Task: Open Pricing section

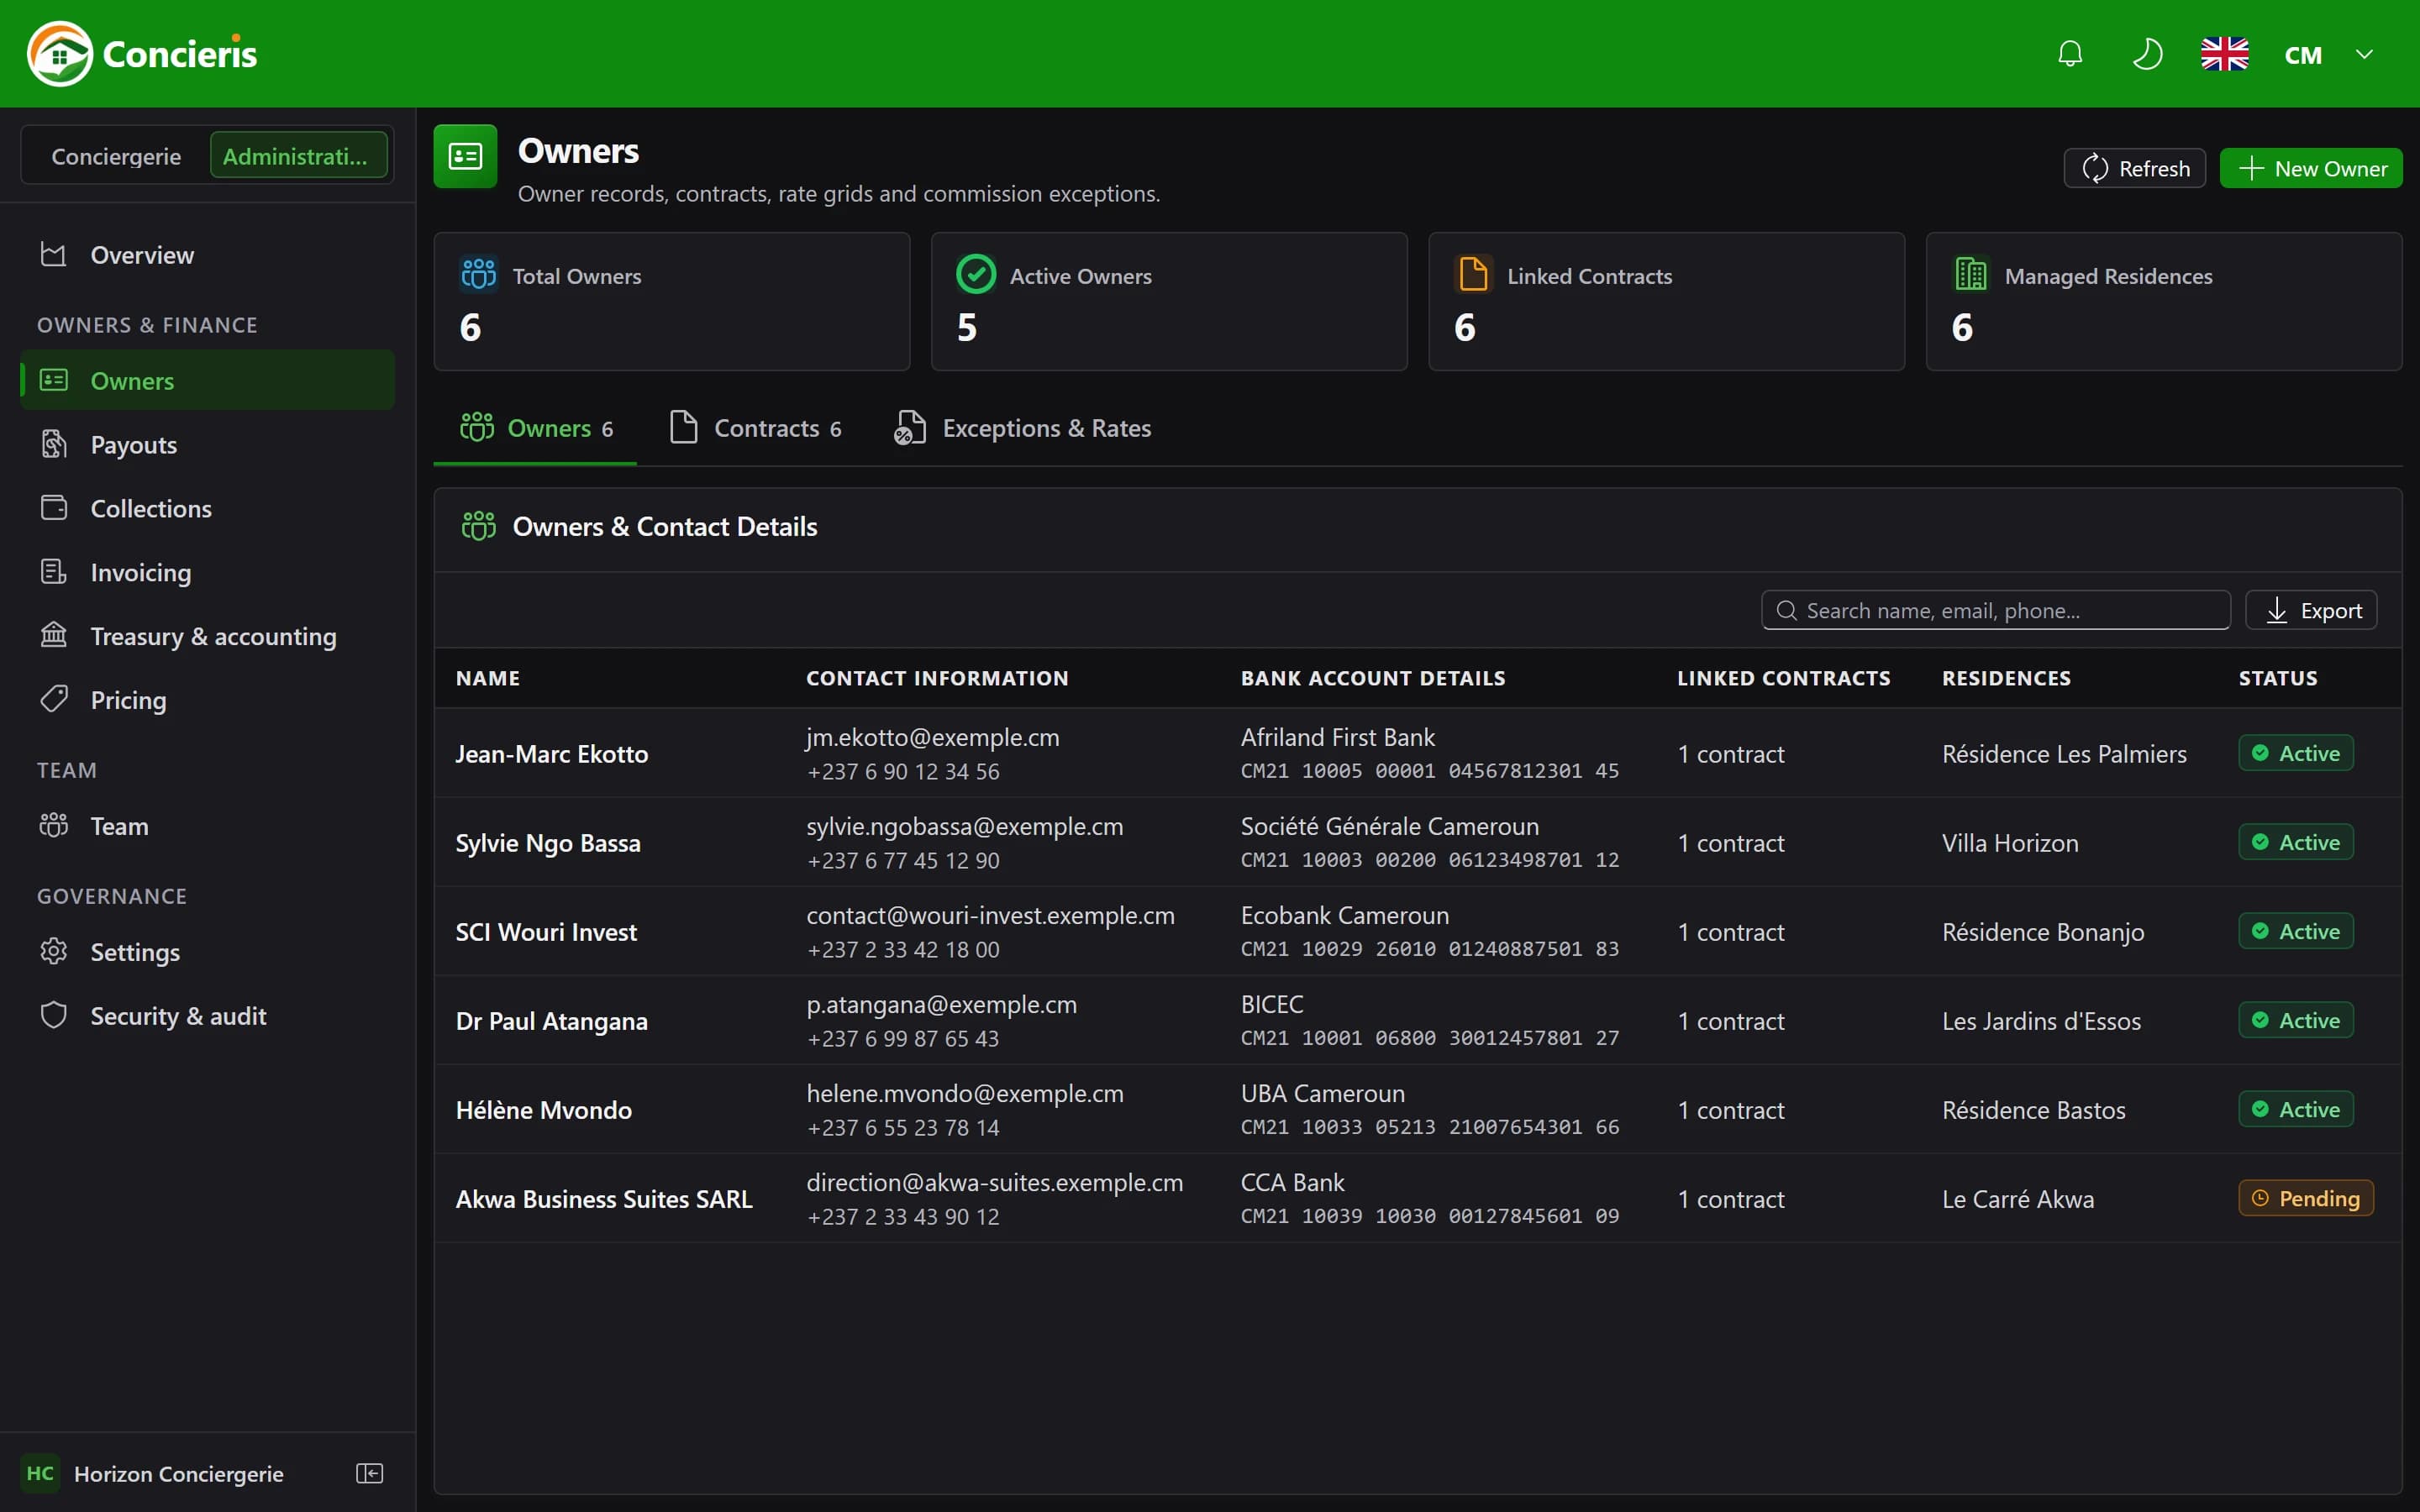Action: (208, 700)
